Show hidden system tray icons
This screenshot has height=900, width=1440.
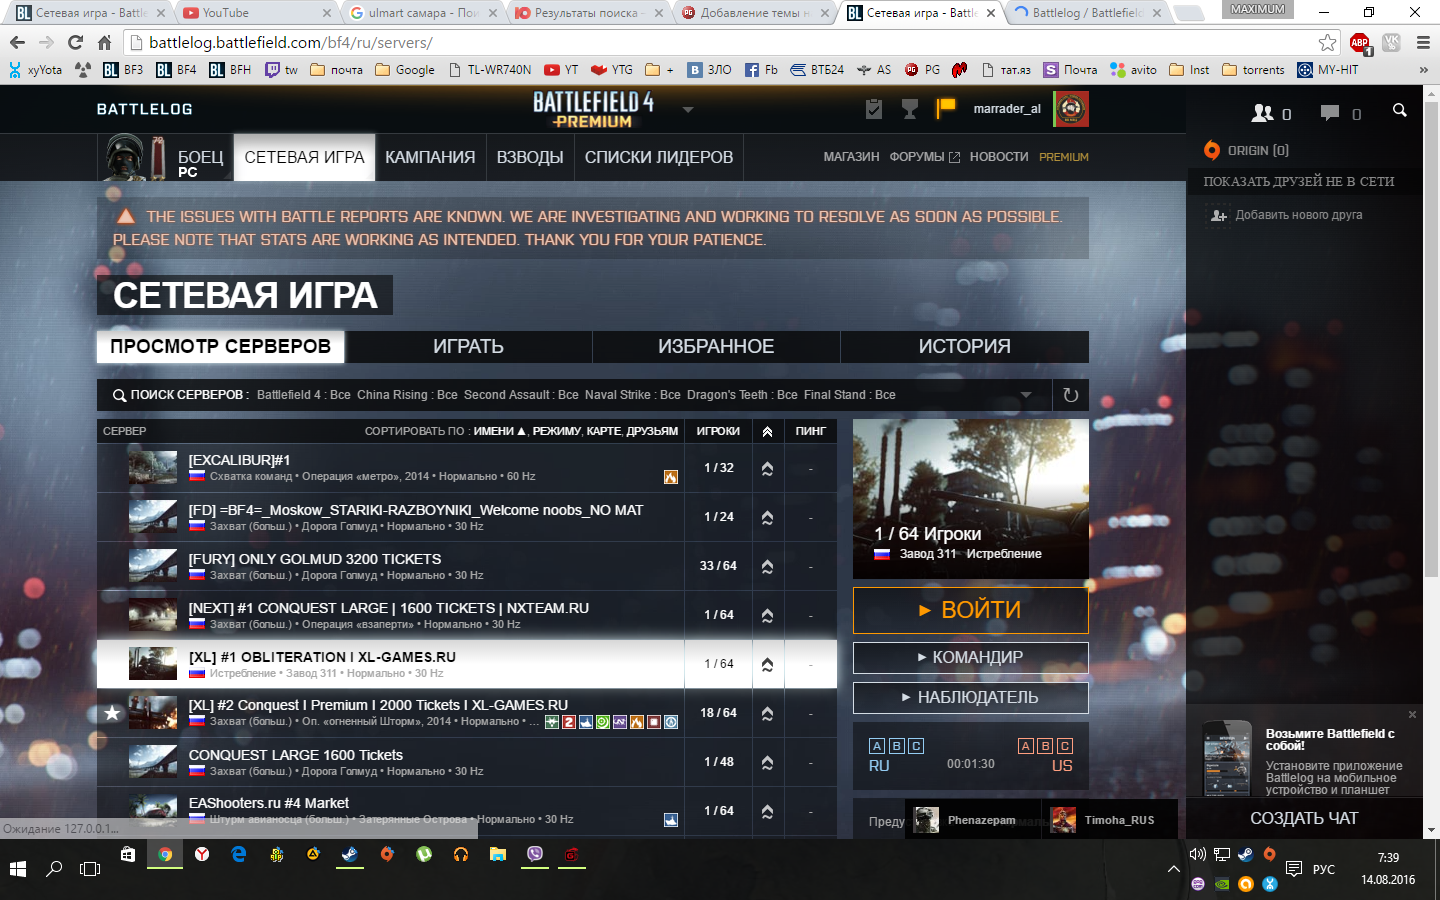tap(1173, 869)
